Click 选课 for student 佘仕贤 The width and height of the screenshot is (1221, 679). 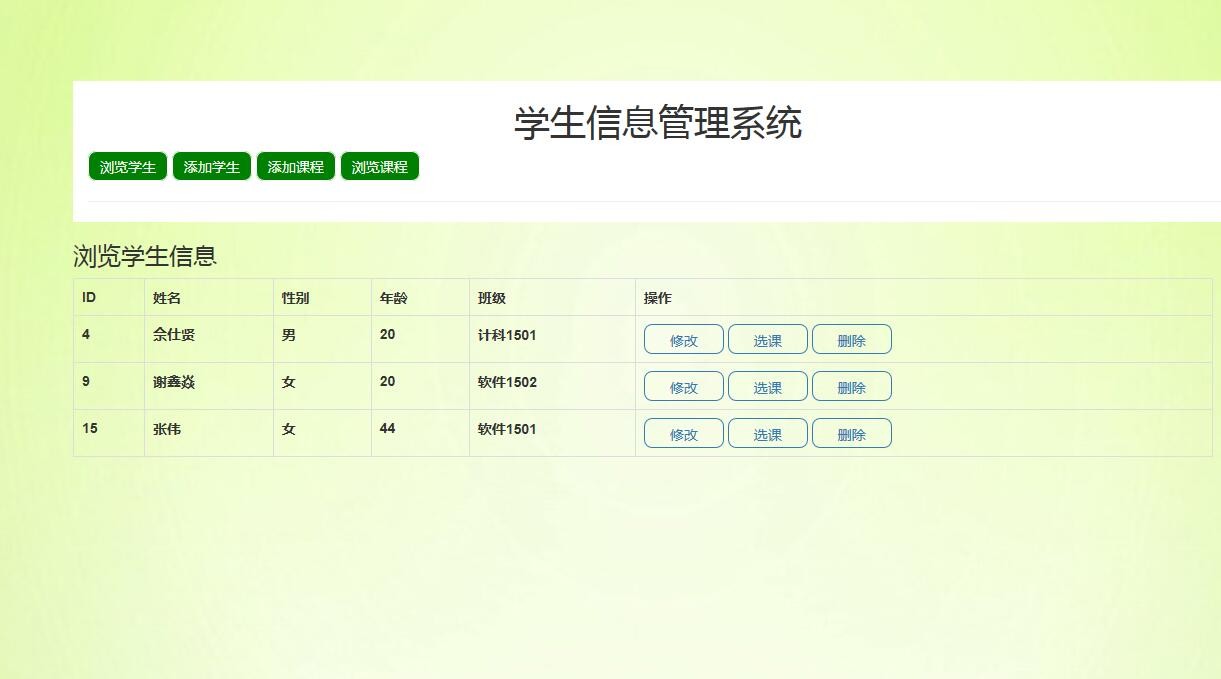(768, 340)
